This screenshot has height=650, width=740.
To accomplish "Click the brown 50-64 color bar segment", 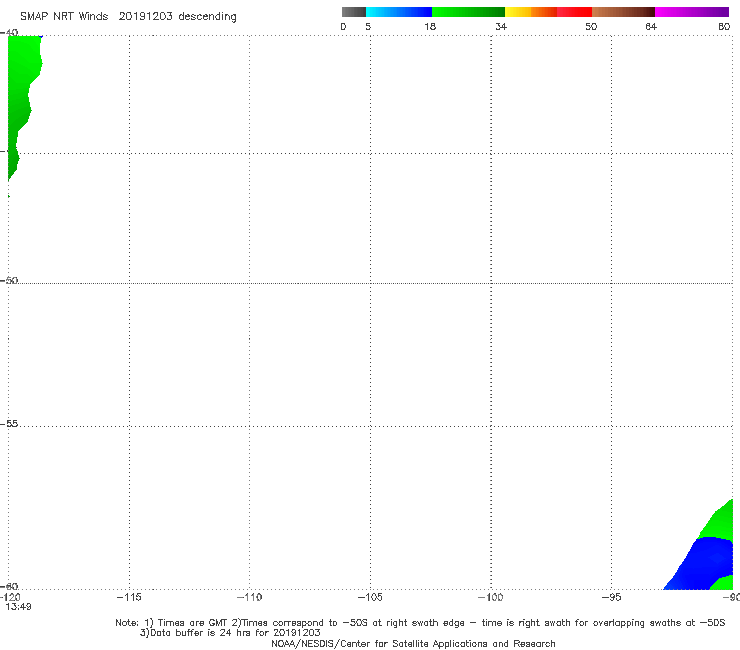I will (623, 12).
